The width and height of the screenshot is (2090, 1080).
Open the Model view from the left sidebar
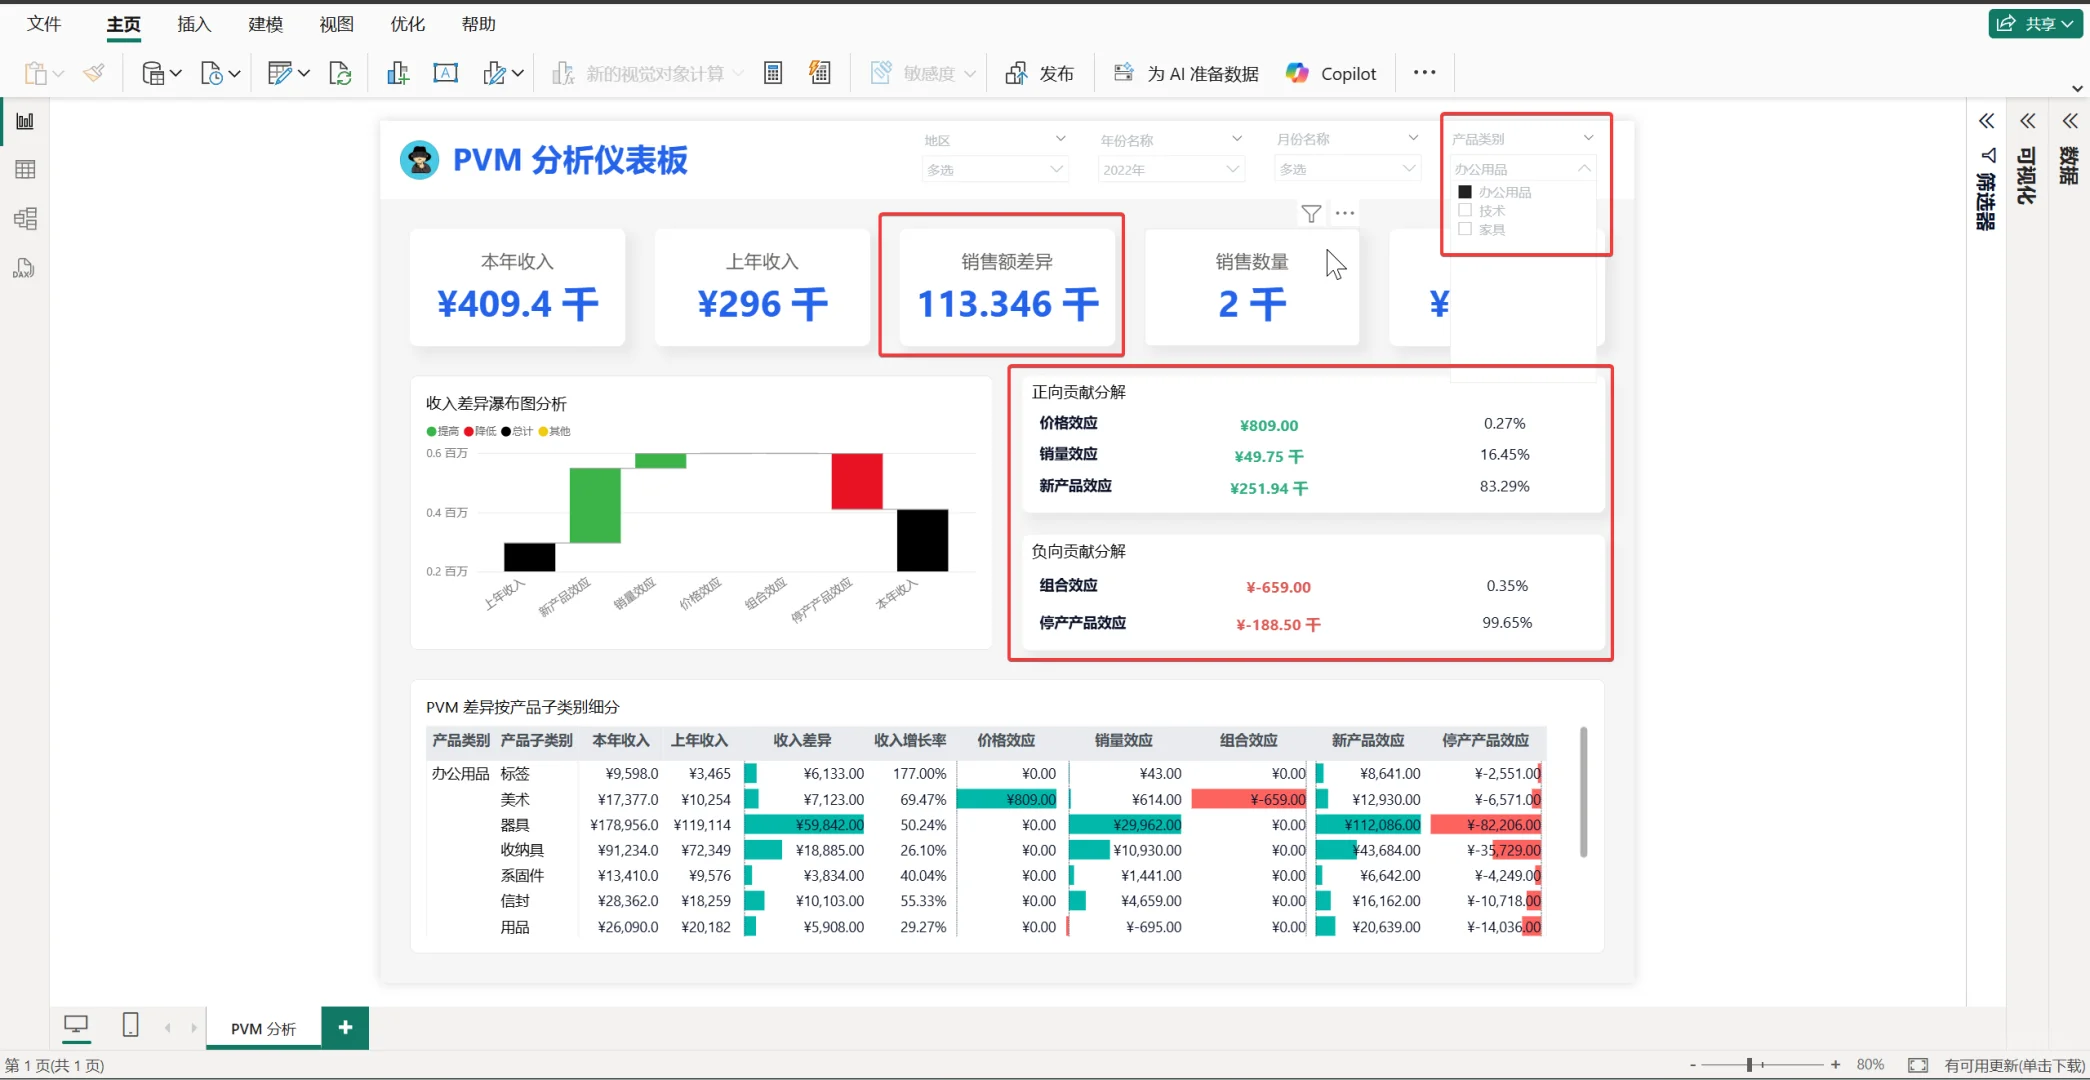coord(25,218)
